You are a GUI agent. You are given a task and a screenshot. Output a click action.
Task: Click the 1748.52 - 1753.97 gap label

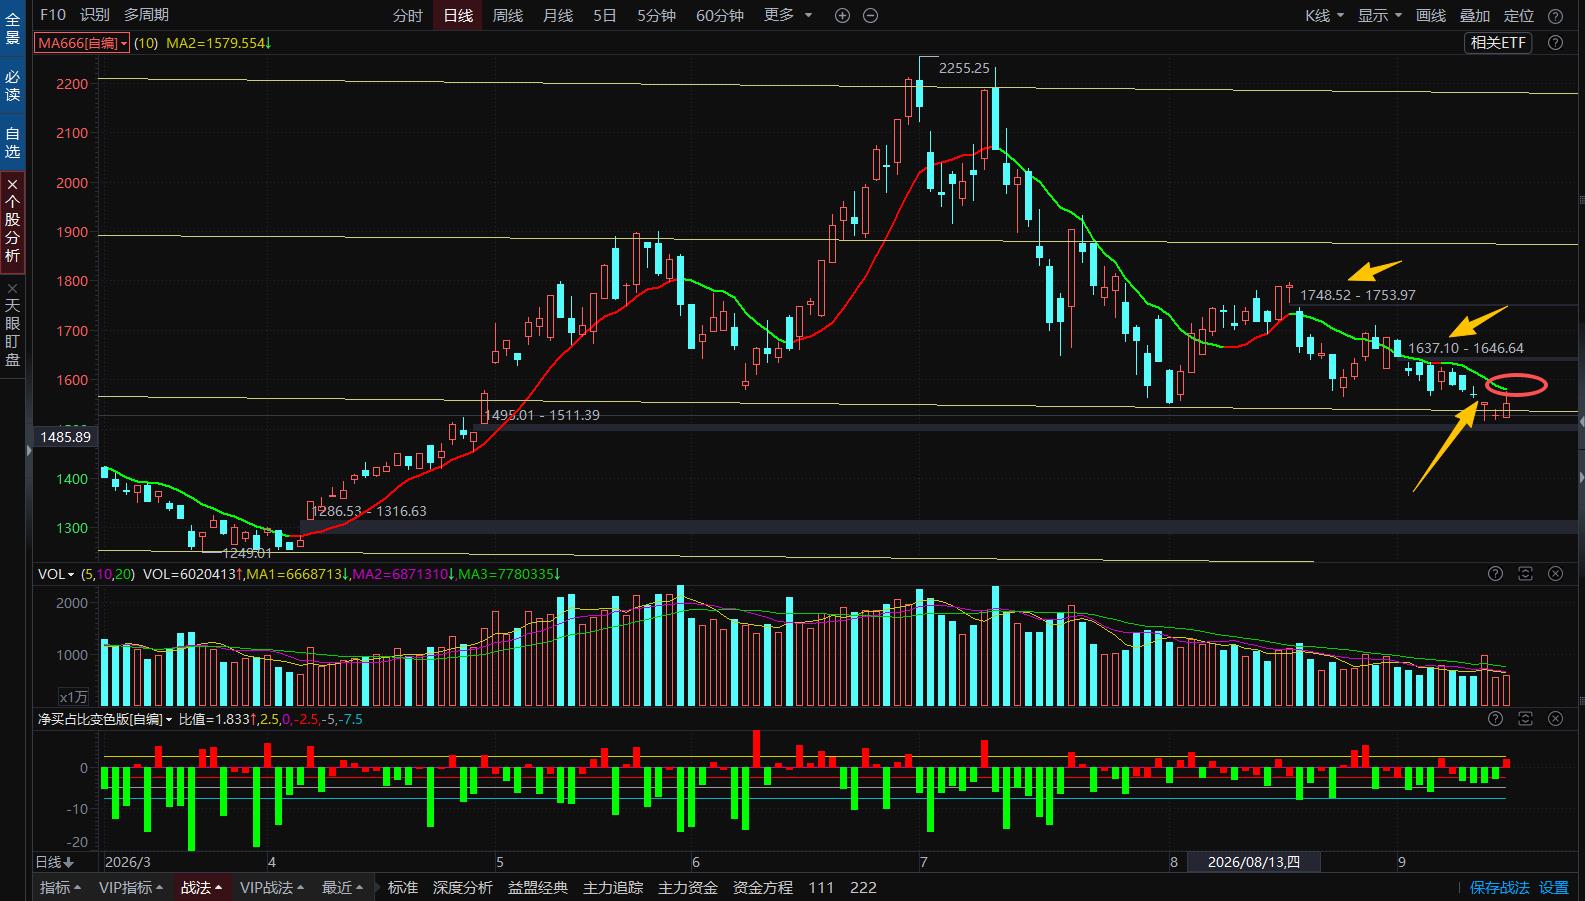point(1358,295)
